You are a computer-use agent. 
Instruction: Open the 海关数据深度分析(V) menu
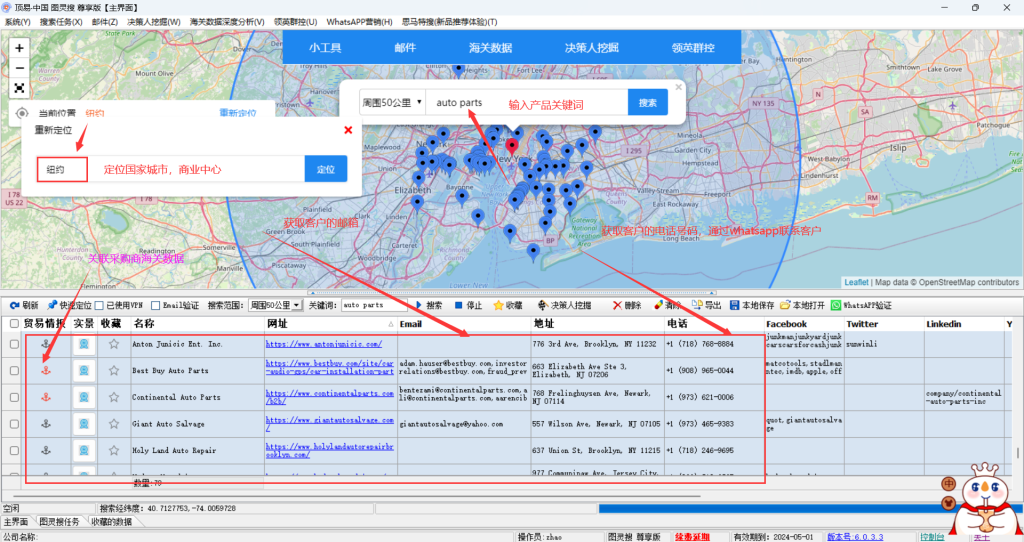pyautogui.click(x=227, y=21)
